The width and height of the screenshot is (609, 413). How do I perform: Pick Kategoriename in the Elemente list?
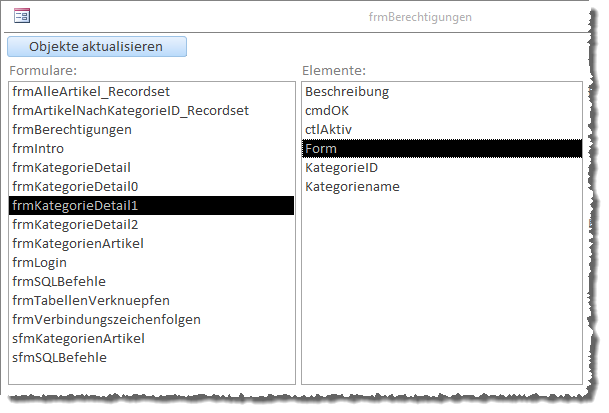pyautogui.click(x=352, y=186)
